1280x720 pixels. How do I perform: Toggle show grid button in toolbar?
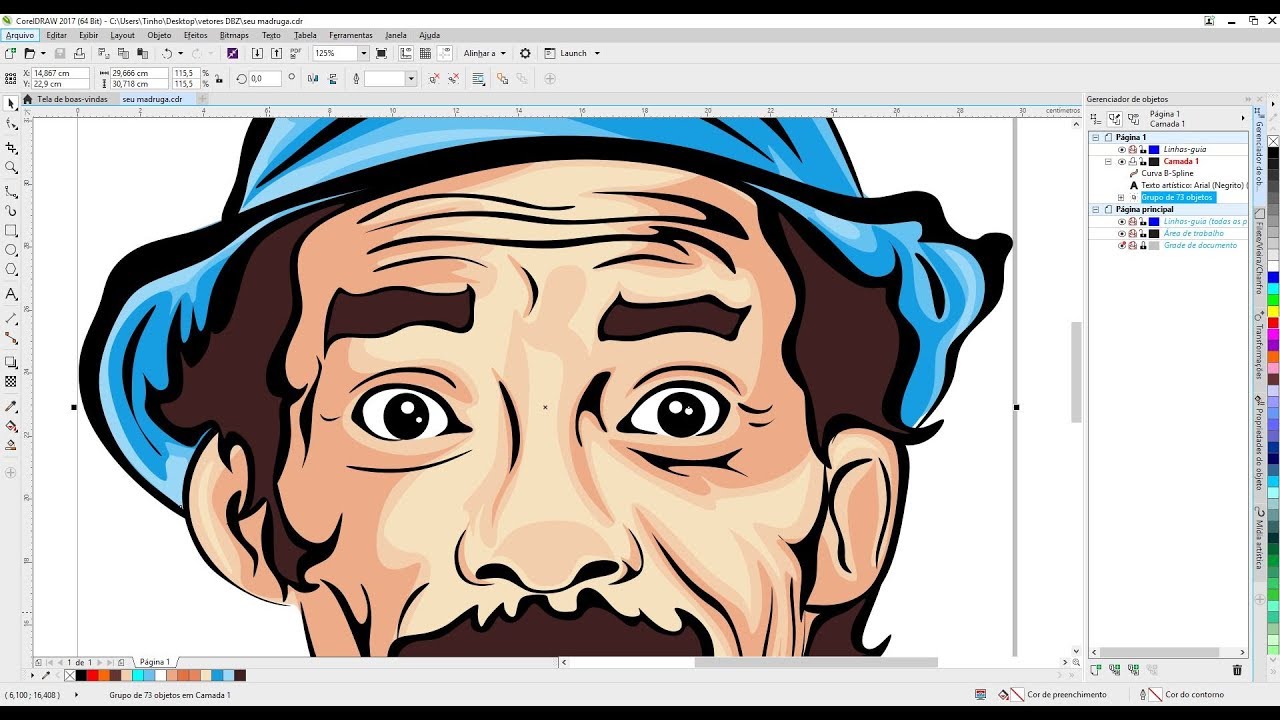pos(425,53)
